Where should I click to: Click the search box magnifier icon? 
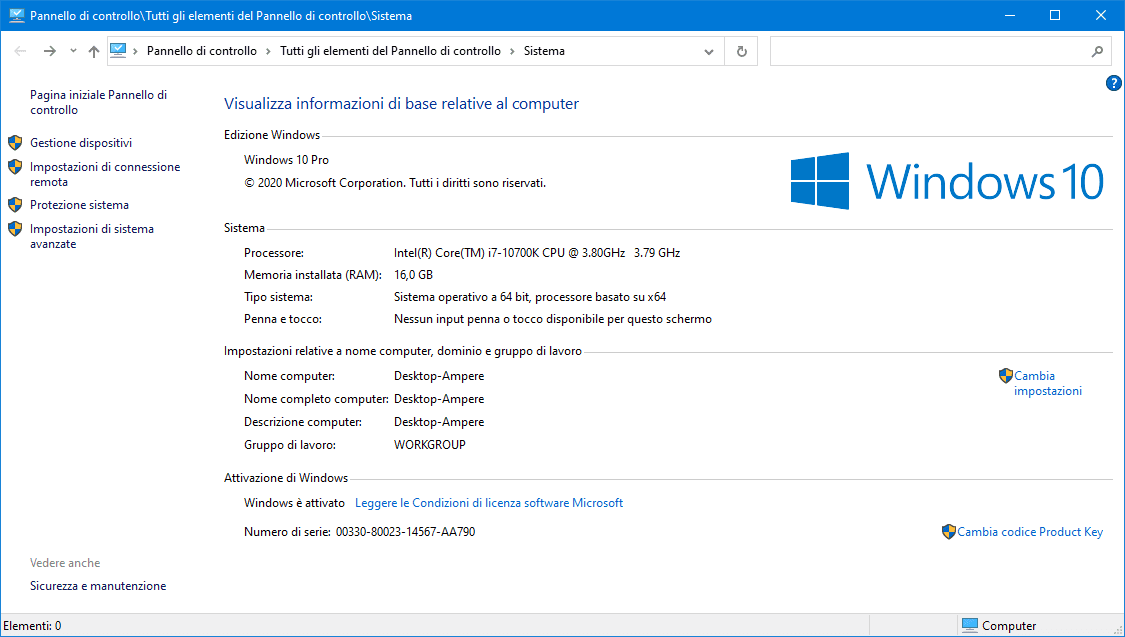[1096, 51]
